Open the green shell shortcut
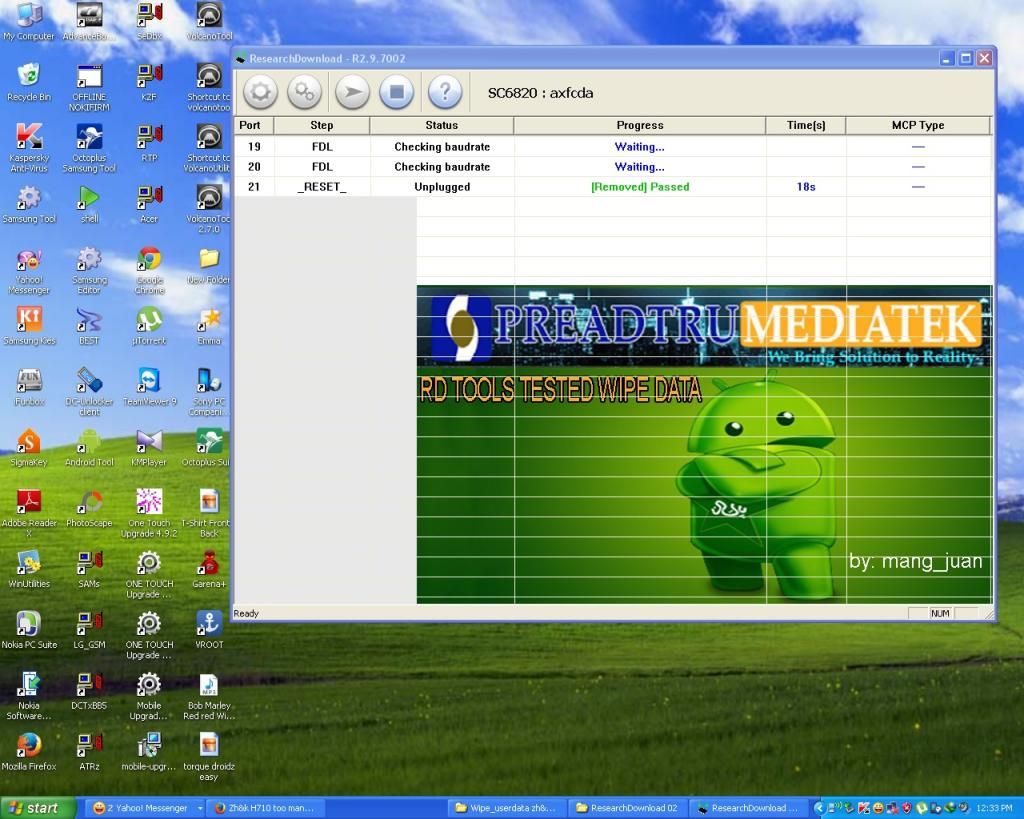1024x819 pixels. 89,204
